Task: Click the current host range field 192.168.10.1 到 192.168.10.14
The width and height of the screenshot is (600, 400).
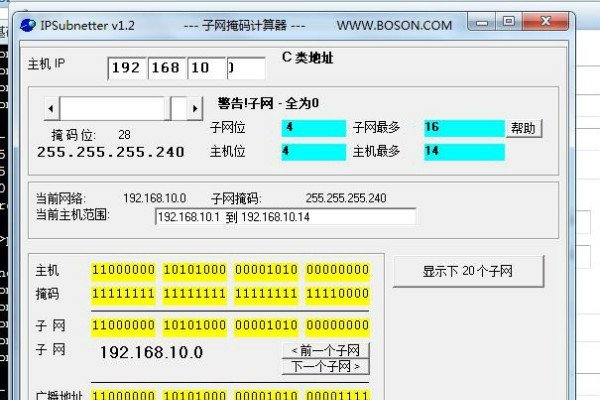Action: tap(285, 217)
